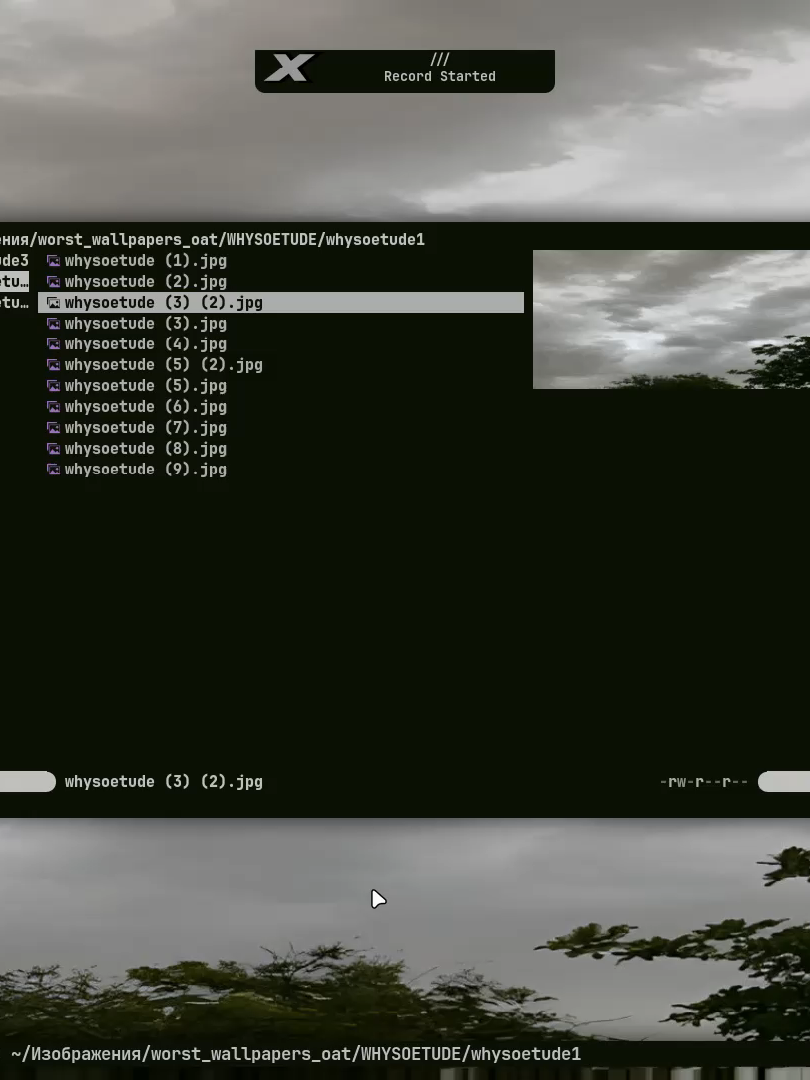
Task: Select highlighted name whysoetude (3) (2).jpg in list
Action: tap(164, 302)
